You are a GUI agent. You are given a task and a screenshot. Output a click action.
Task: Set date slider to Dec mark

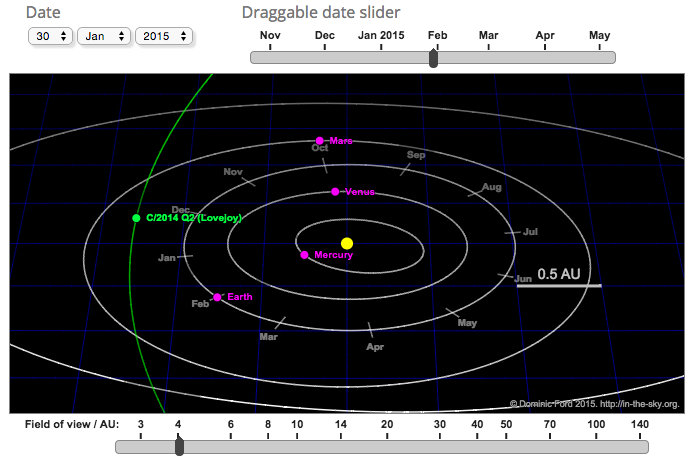click(x=325, y=57)
